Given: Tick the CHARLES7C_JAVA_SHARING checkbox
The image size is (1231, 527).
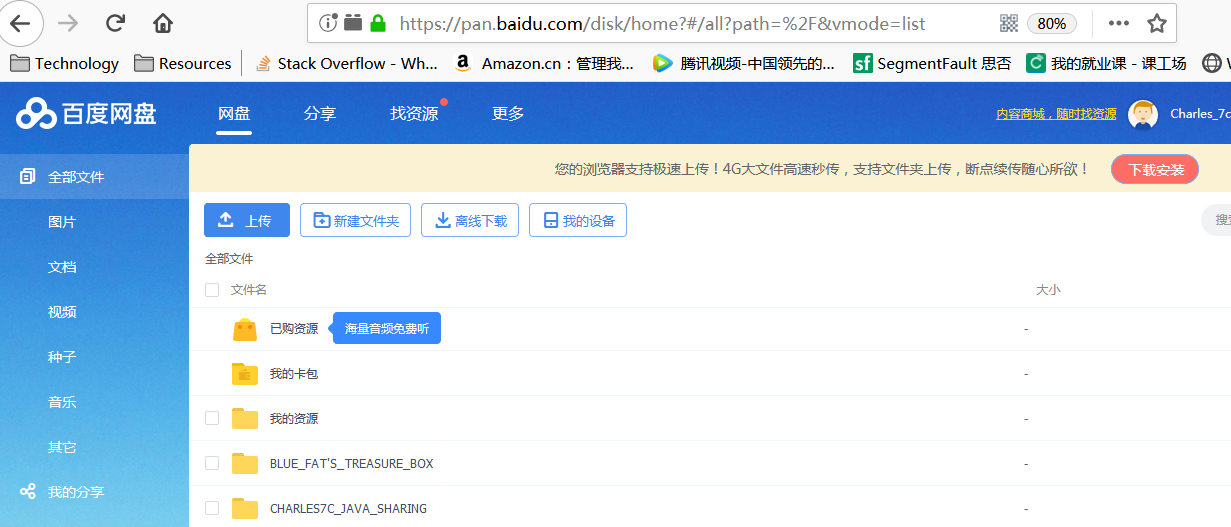Looking at the screenshot, I should pos(212,508).
